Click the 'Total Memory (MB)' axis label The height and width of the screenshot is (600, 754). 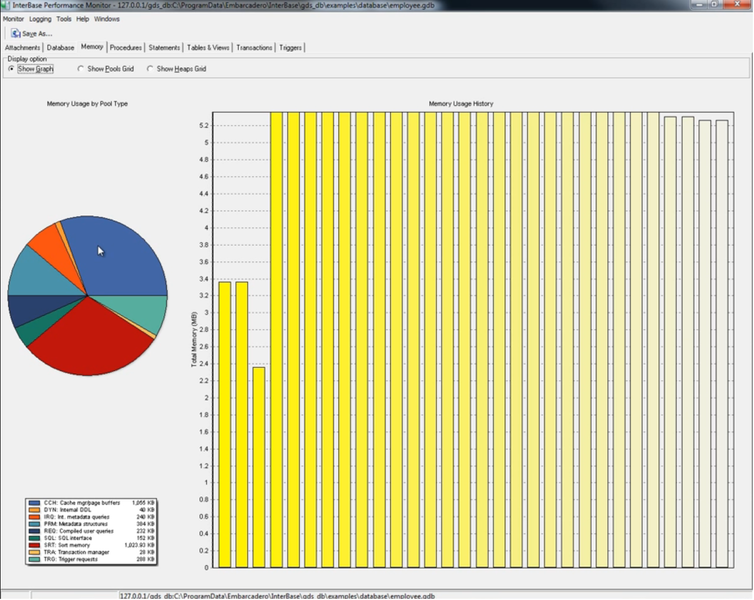(194, 339)
